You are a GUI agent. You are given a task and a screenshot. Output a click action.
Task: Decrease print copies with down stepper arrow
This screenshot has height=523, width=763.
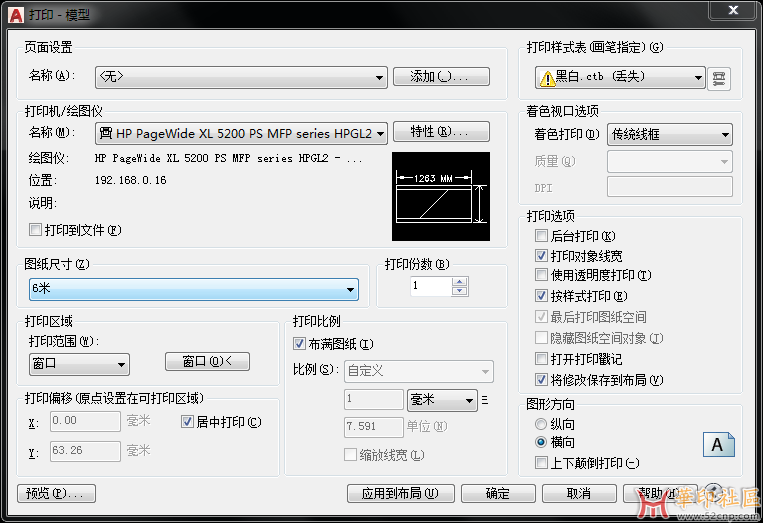pyautogui.click(x=459, y=291)
